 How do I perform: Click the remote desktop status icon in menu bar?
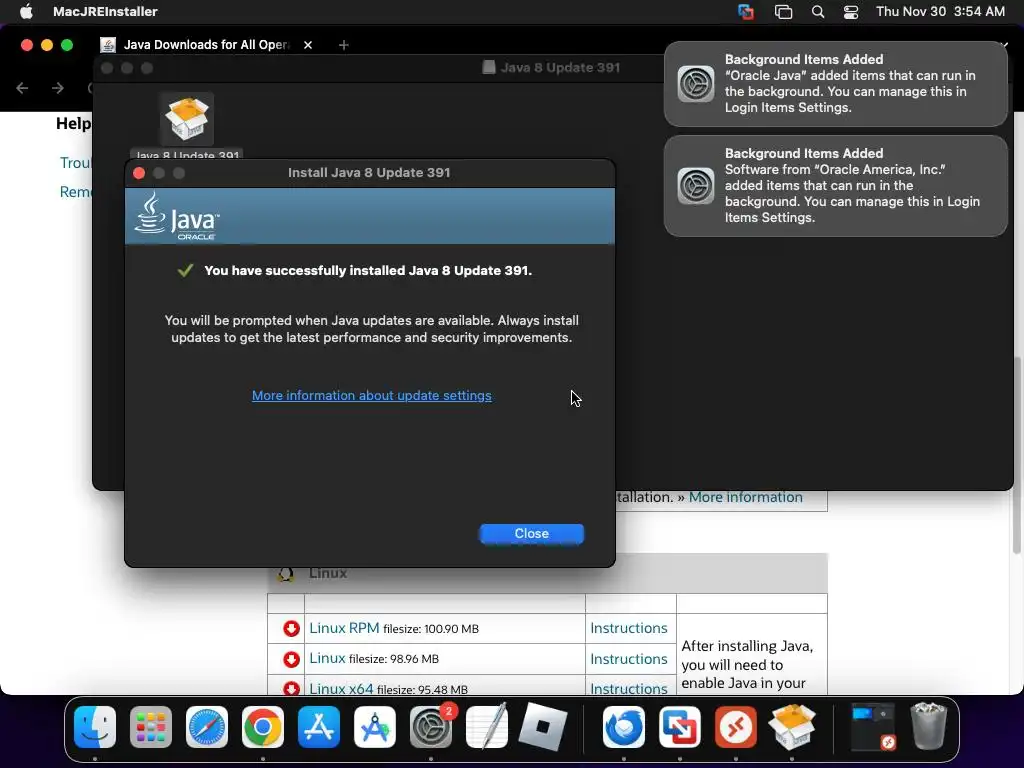[746, 12]
